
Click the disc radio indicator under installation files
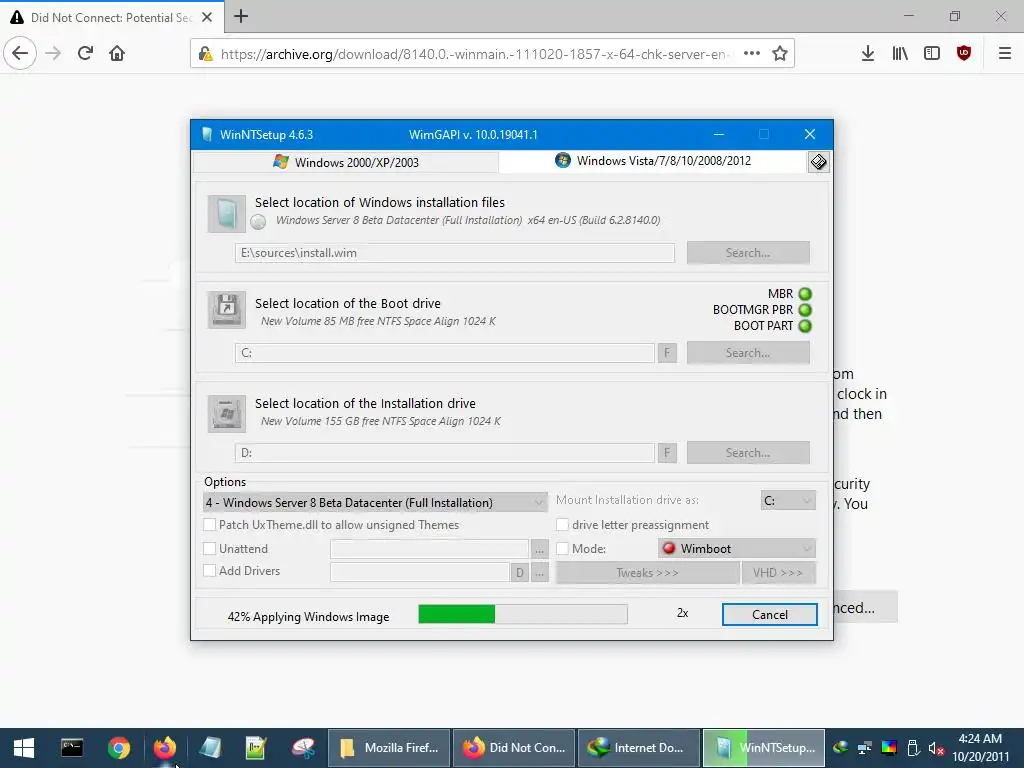[x=258, y=221]
